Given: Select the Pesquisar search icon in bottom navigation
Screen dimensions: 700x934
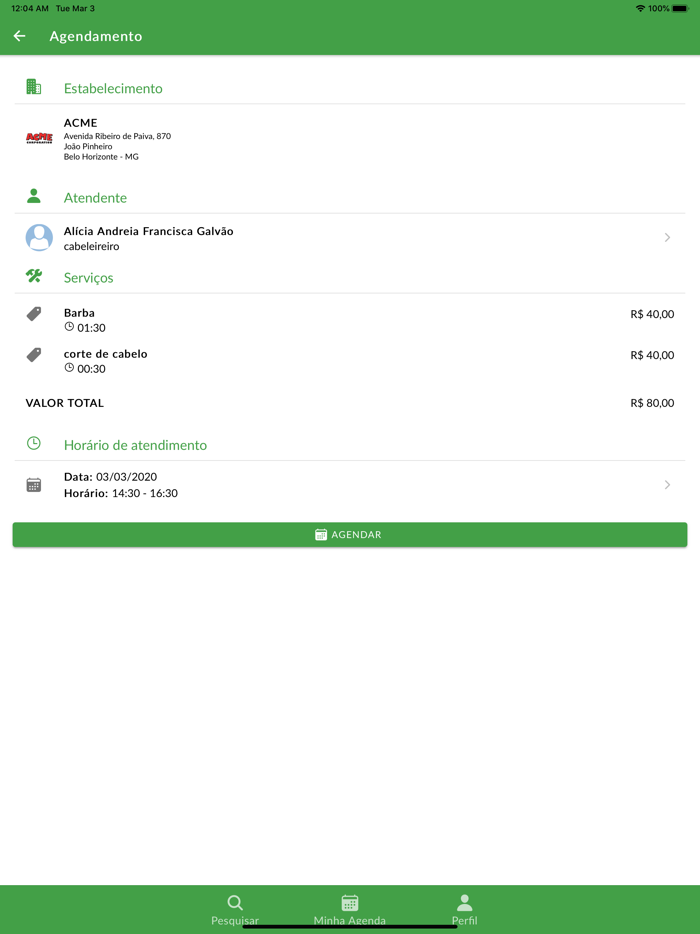Looking at the screenshot, I should pyautogui.click(x=235, y=901).
